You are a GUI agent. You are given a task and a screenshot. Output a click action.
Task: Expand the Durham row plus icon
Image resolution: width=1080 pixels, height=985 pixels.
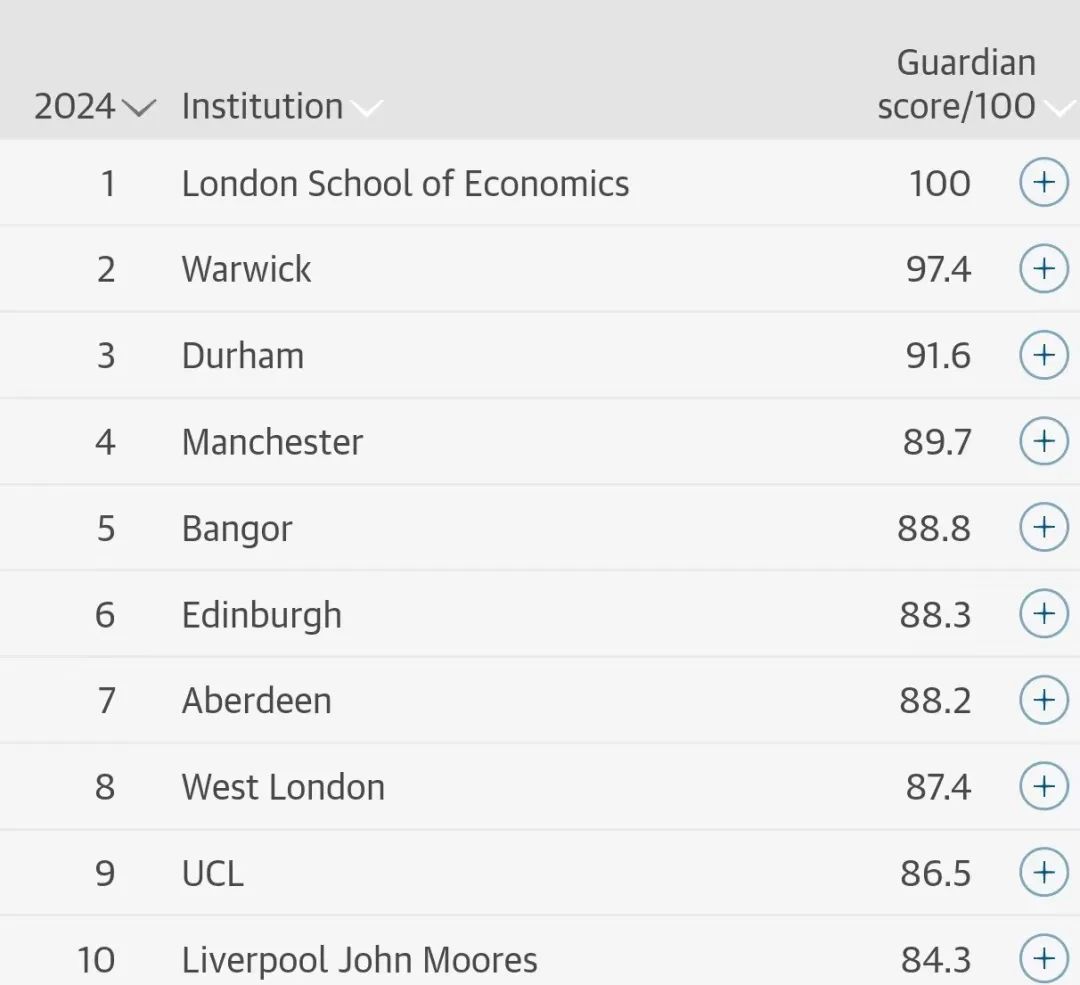[x=1043, y=355]
